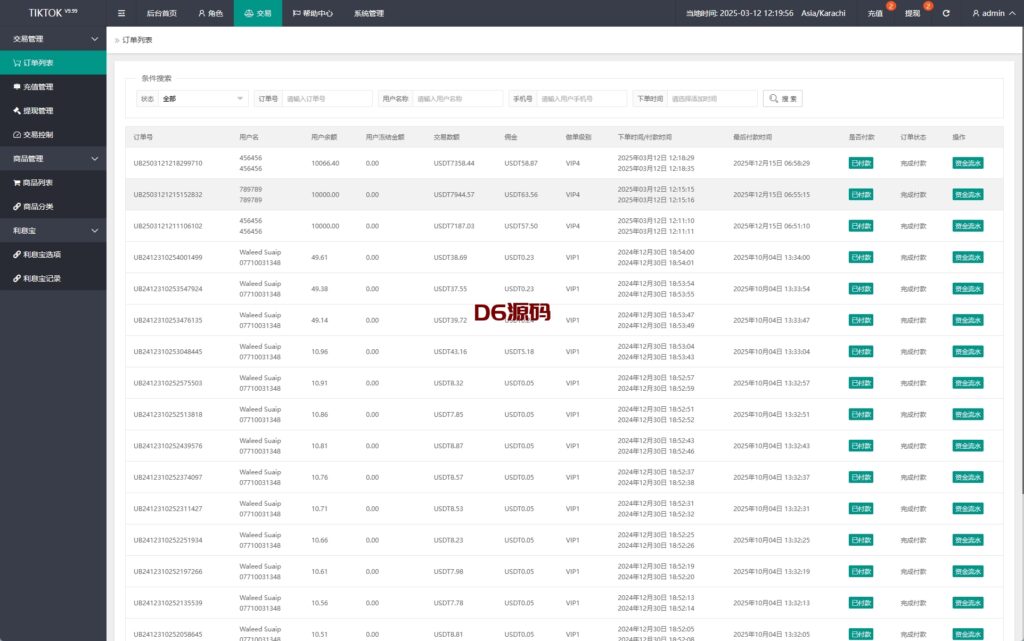The width and height of the screenshot is (1024, 641).
Task: Click 已付款 tag for order UB2412310252513818
Action: pos(861,414)
